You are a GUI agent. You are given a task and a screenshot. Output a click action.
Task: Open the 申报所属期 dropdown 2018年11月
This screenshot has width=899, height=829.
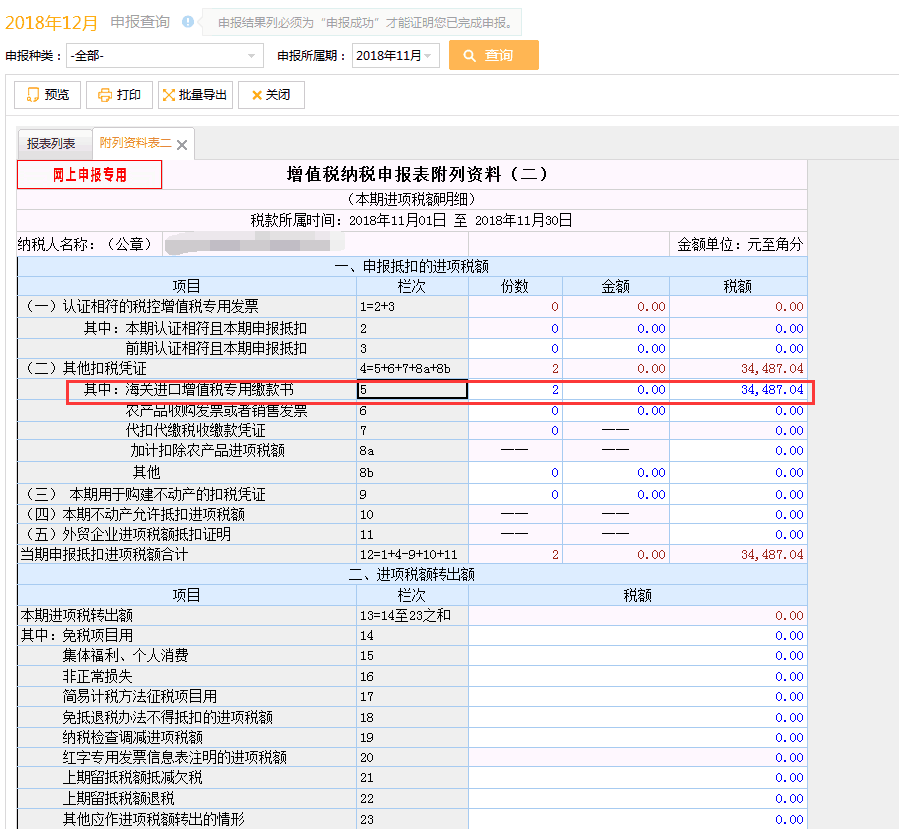click(x=395, y=56)
